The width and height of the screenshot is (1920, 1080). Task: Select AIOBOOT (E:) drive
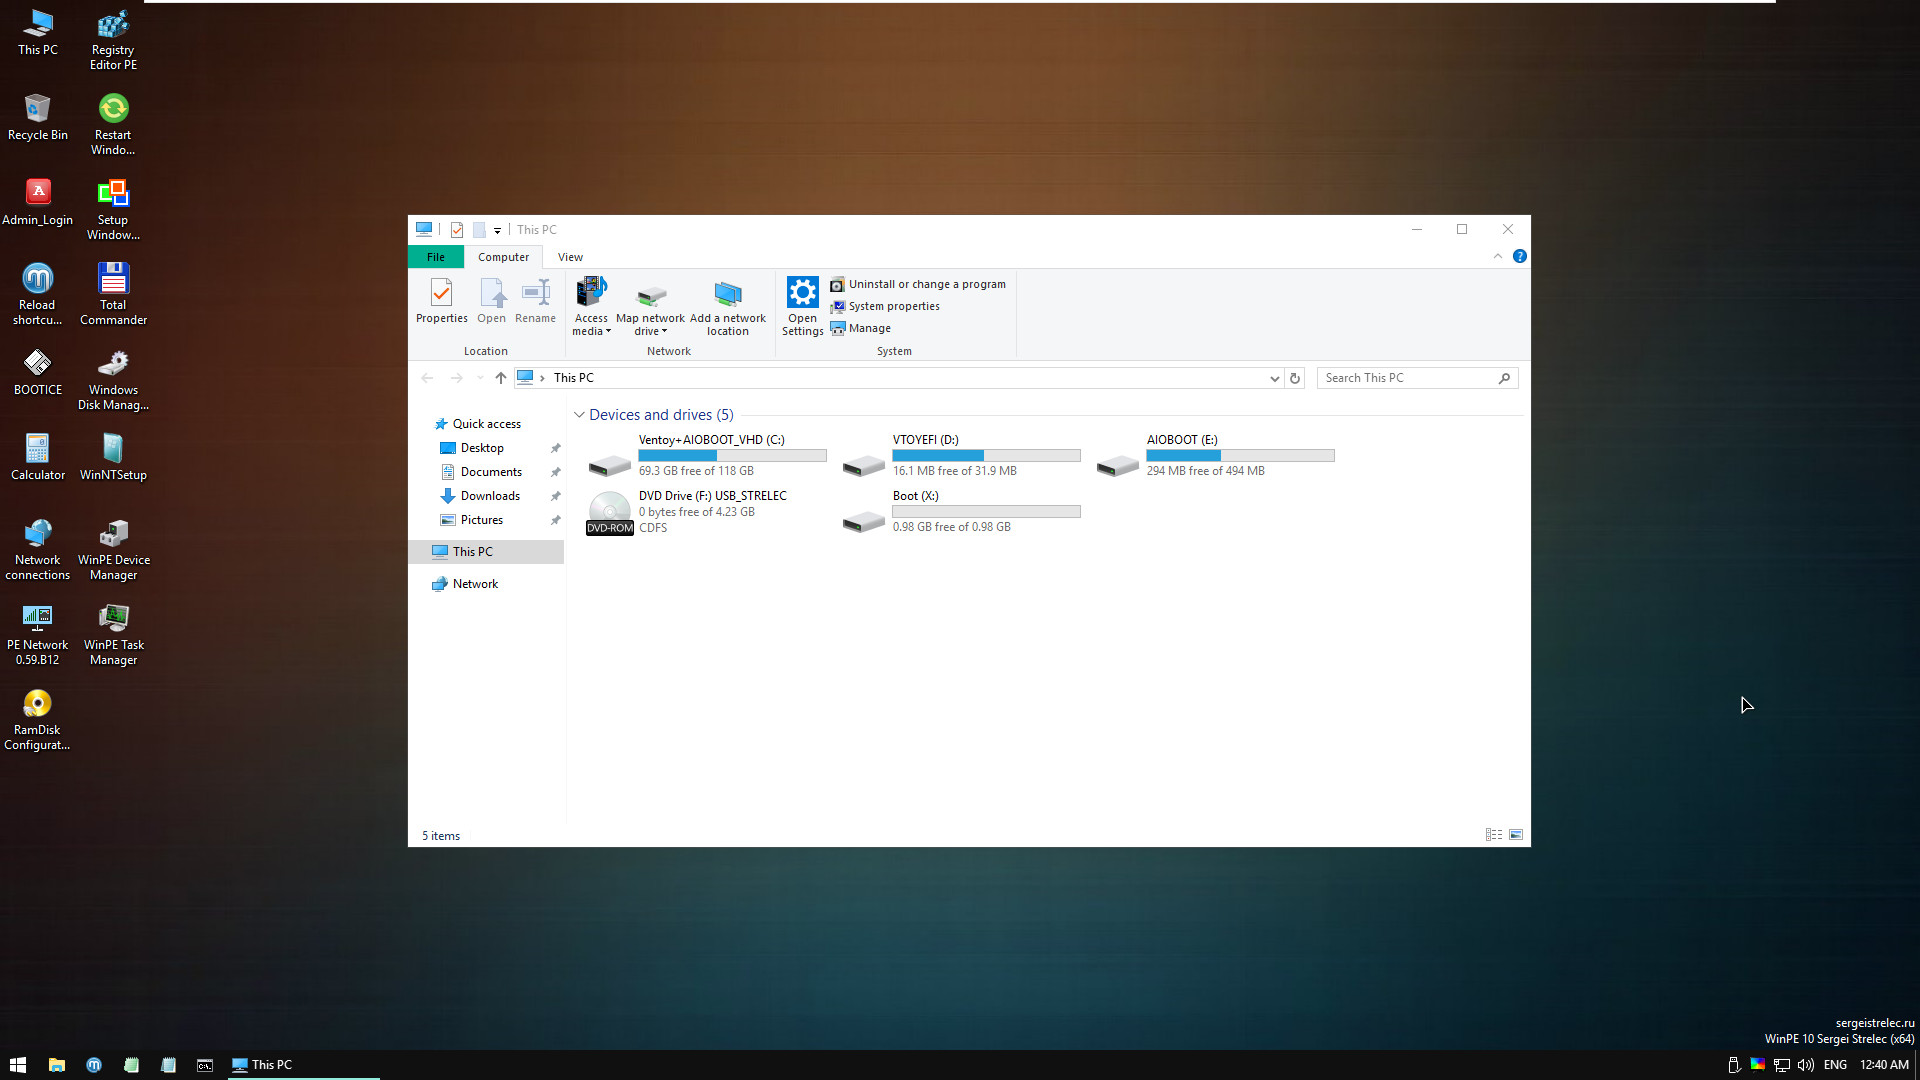point(1215,455)
